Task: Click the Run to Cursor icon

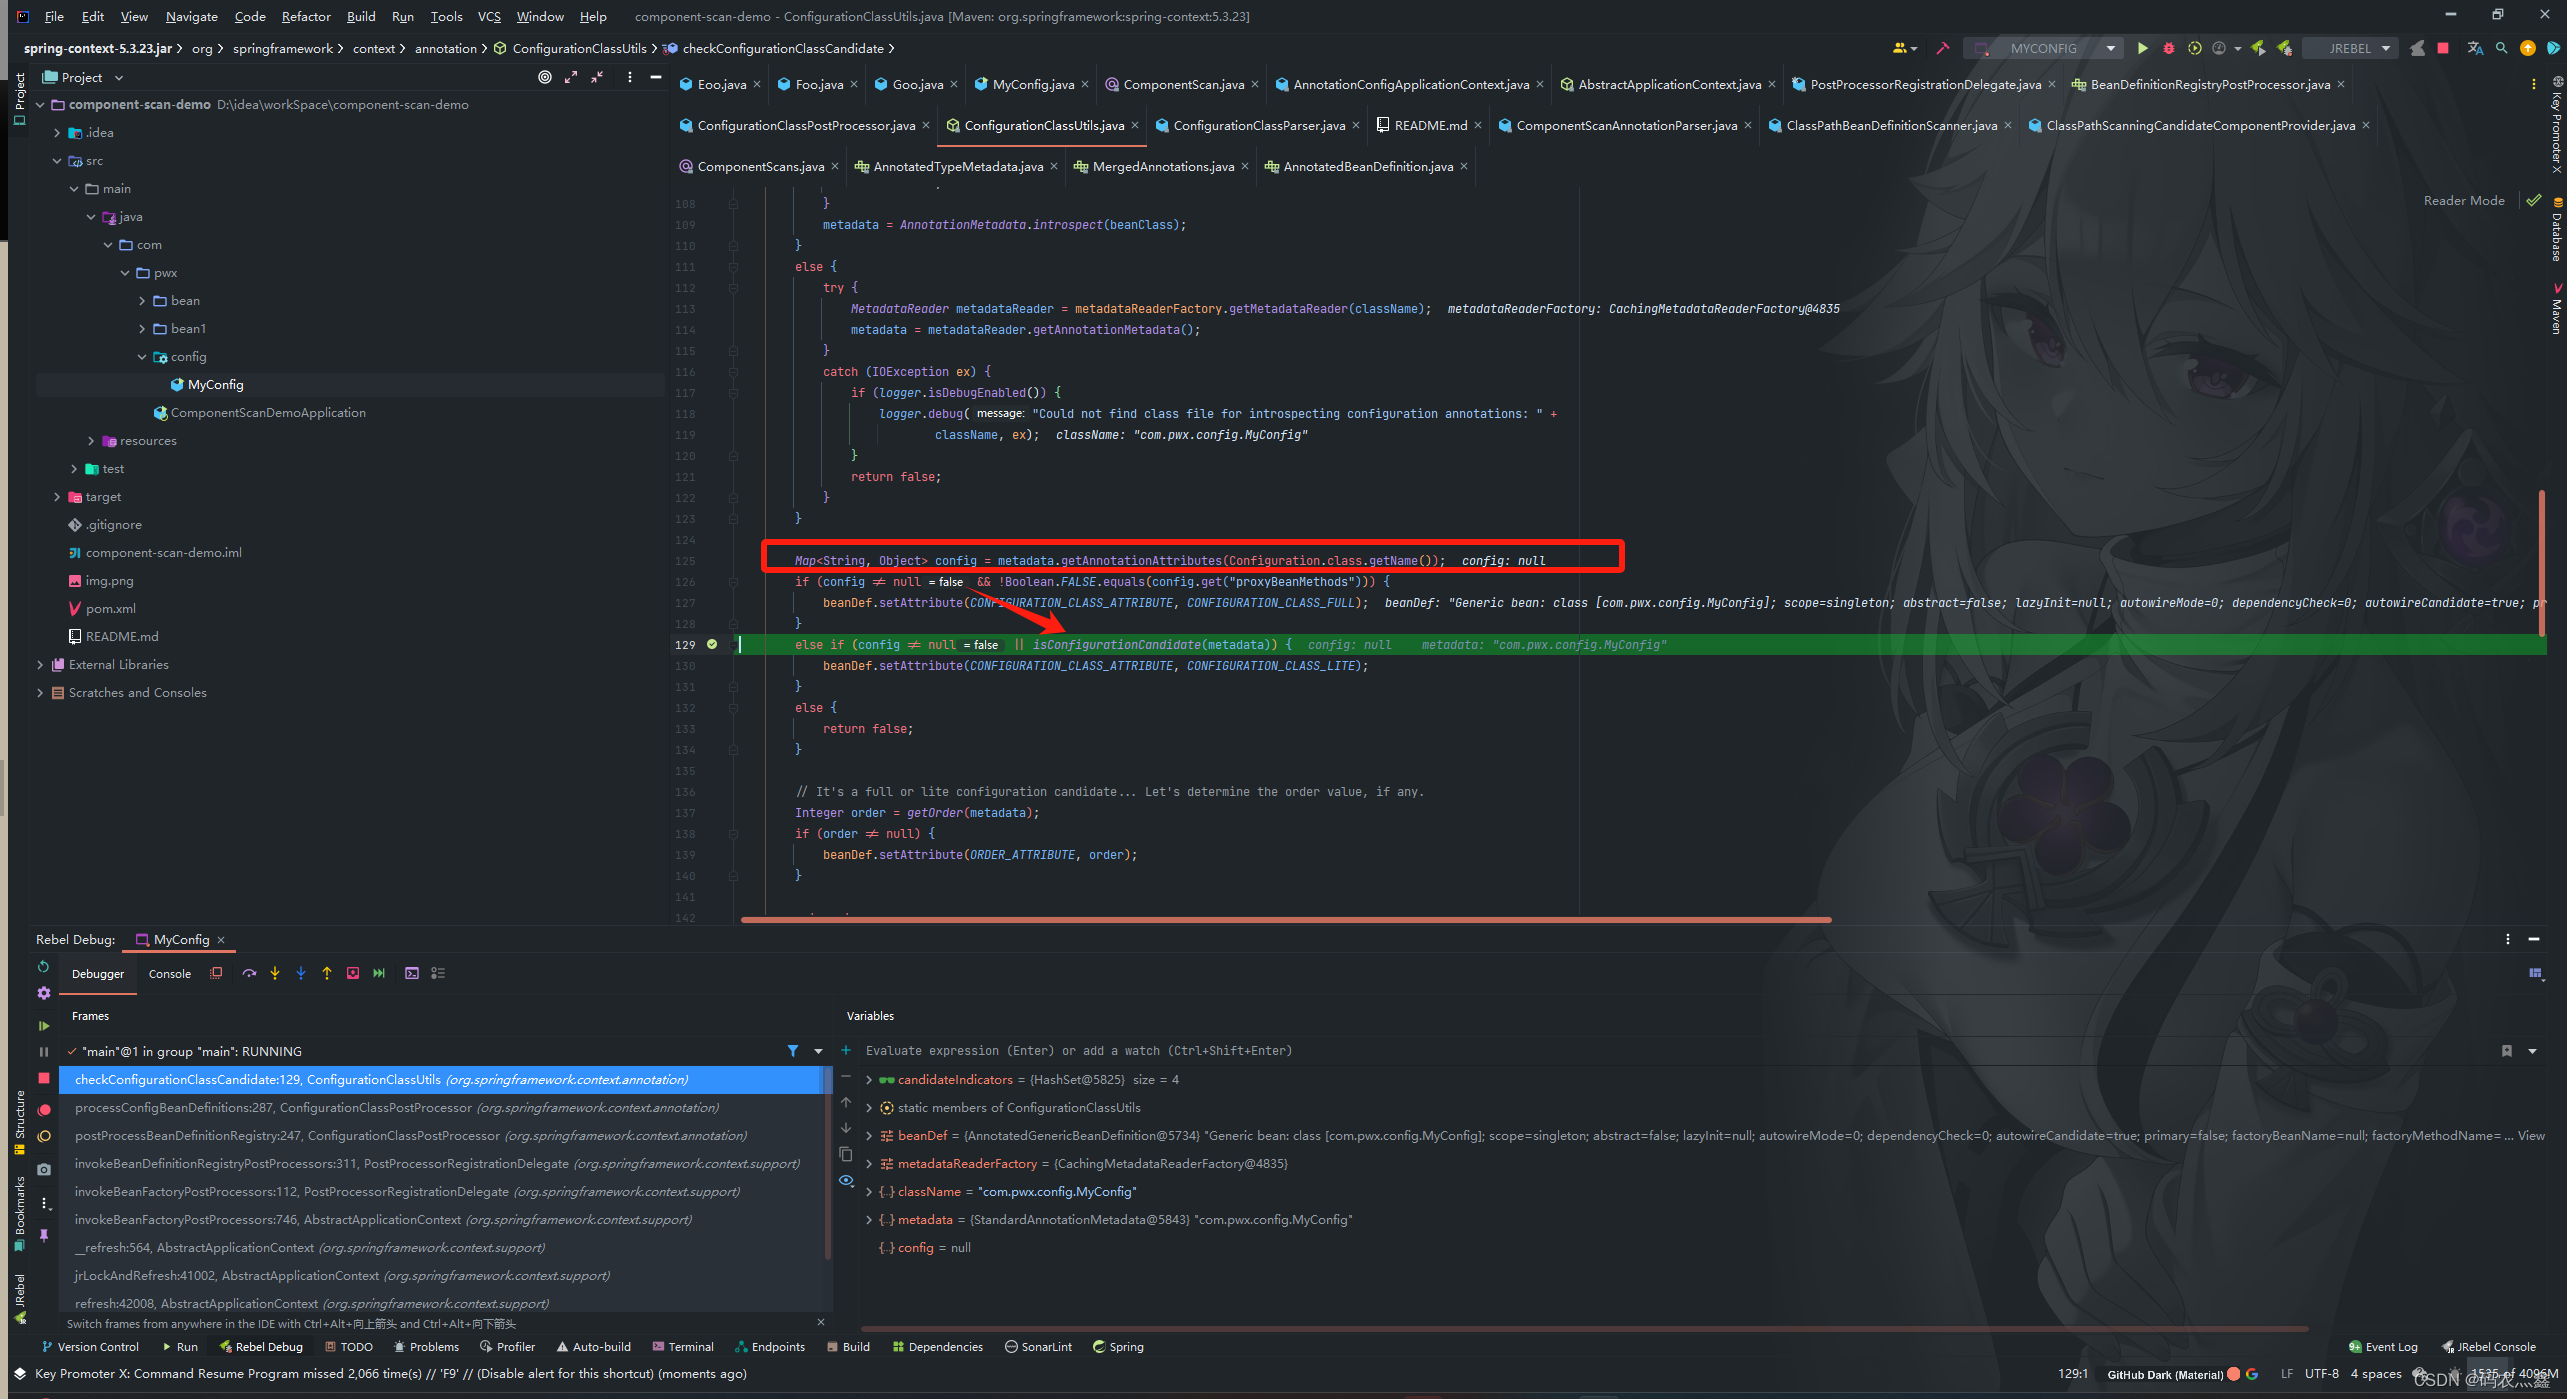Action: tap(379, 973)
